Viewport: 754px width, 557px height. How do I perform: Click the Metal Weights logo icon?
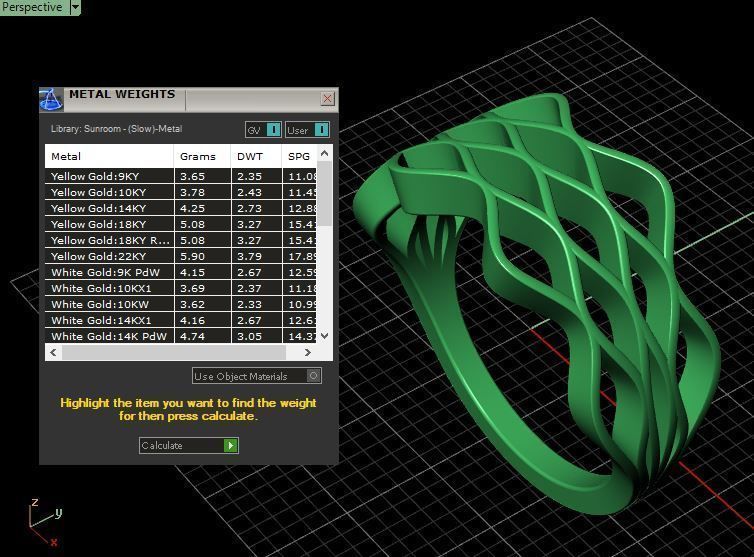[x=51, y=100]
